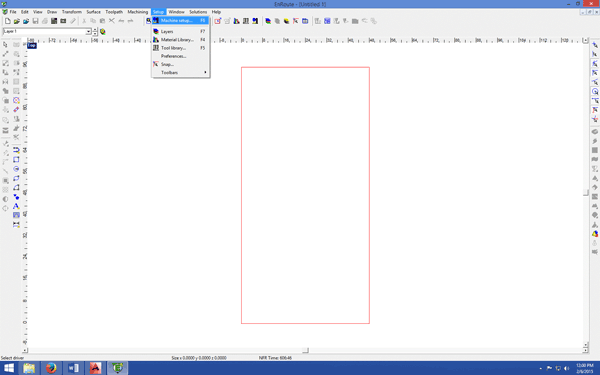Select the blue polygon draw tool

pyautogui.click(x=16, y=178)
